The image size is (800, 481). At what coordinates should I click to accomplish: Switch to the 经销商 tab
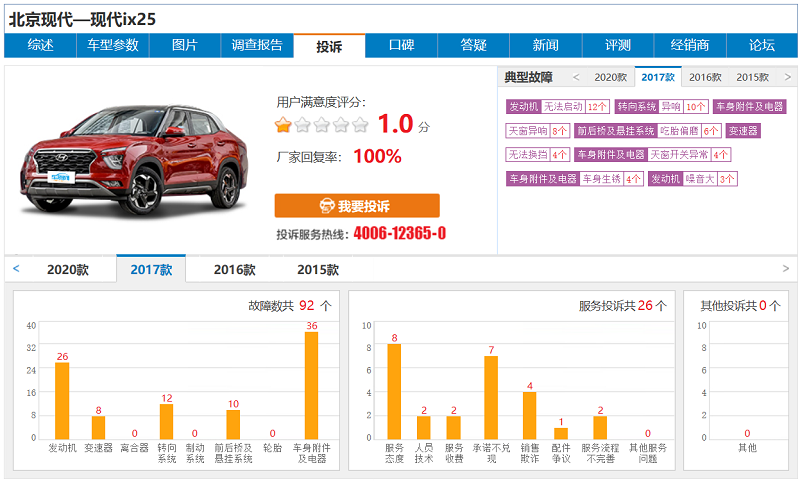tap(690, 45)
